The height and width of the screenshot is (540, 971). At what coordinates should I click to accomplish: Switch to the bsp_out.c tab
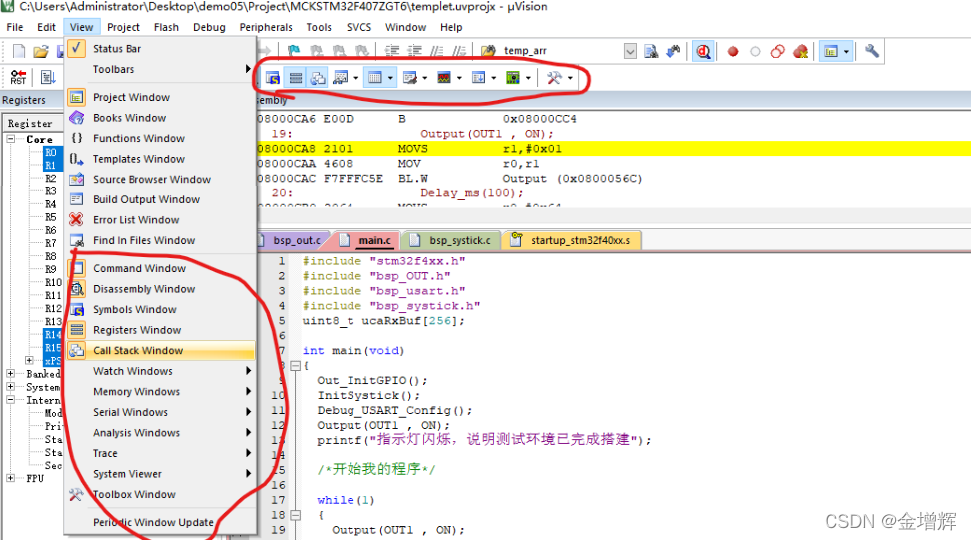(294, 240)
